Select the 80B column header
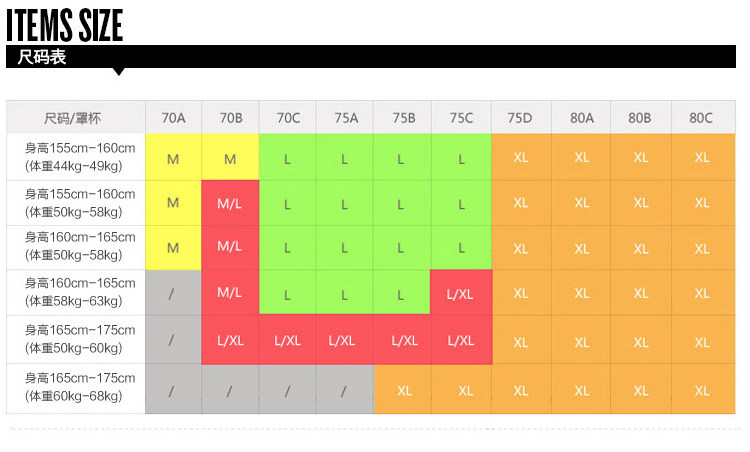Image resolution: width=750 pixels, height=452 pixels. pos(641,117)
